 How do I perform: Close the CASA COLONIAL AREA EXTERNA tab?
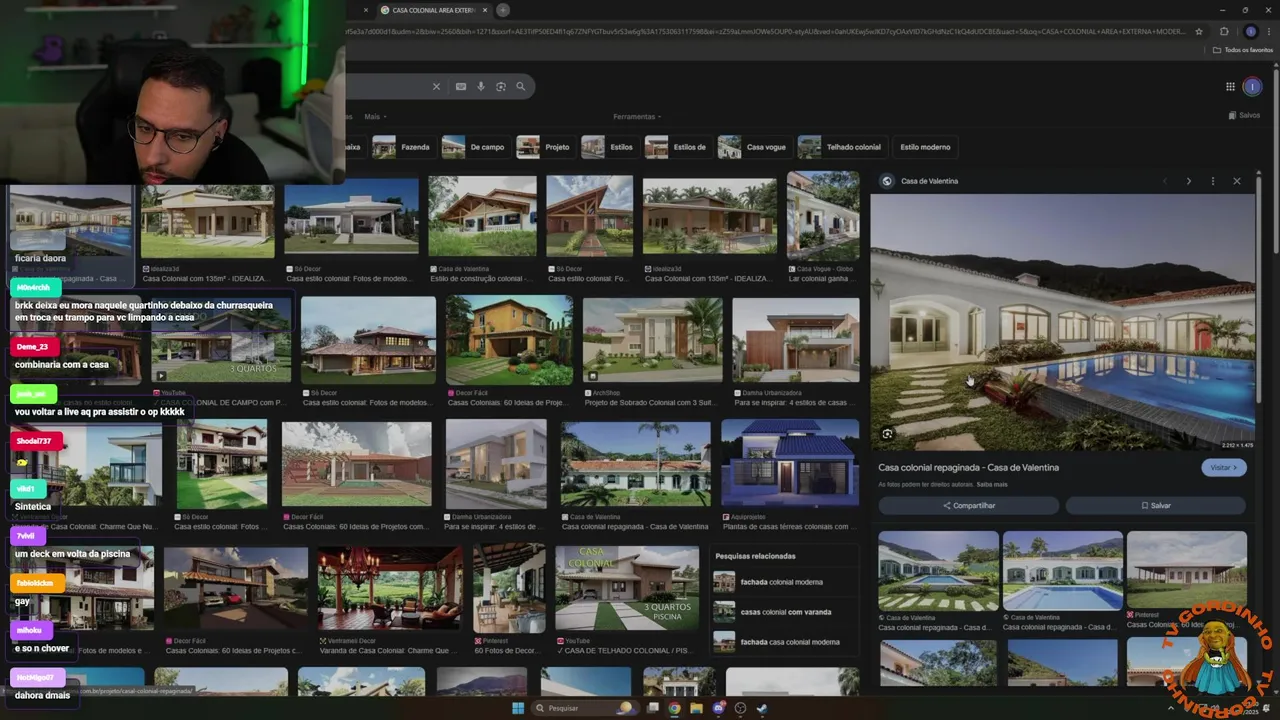click(486, 10)
